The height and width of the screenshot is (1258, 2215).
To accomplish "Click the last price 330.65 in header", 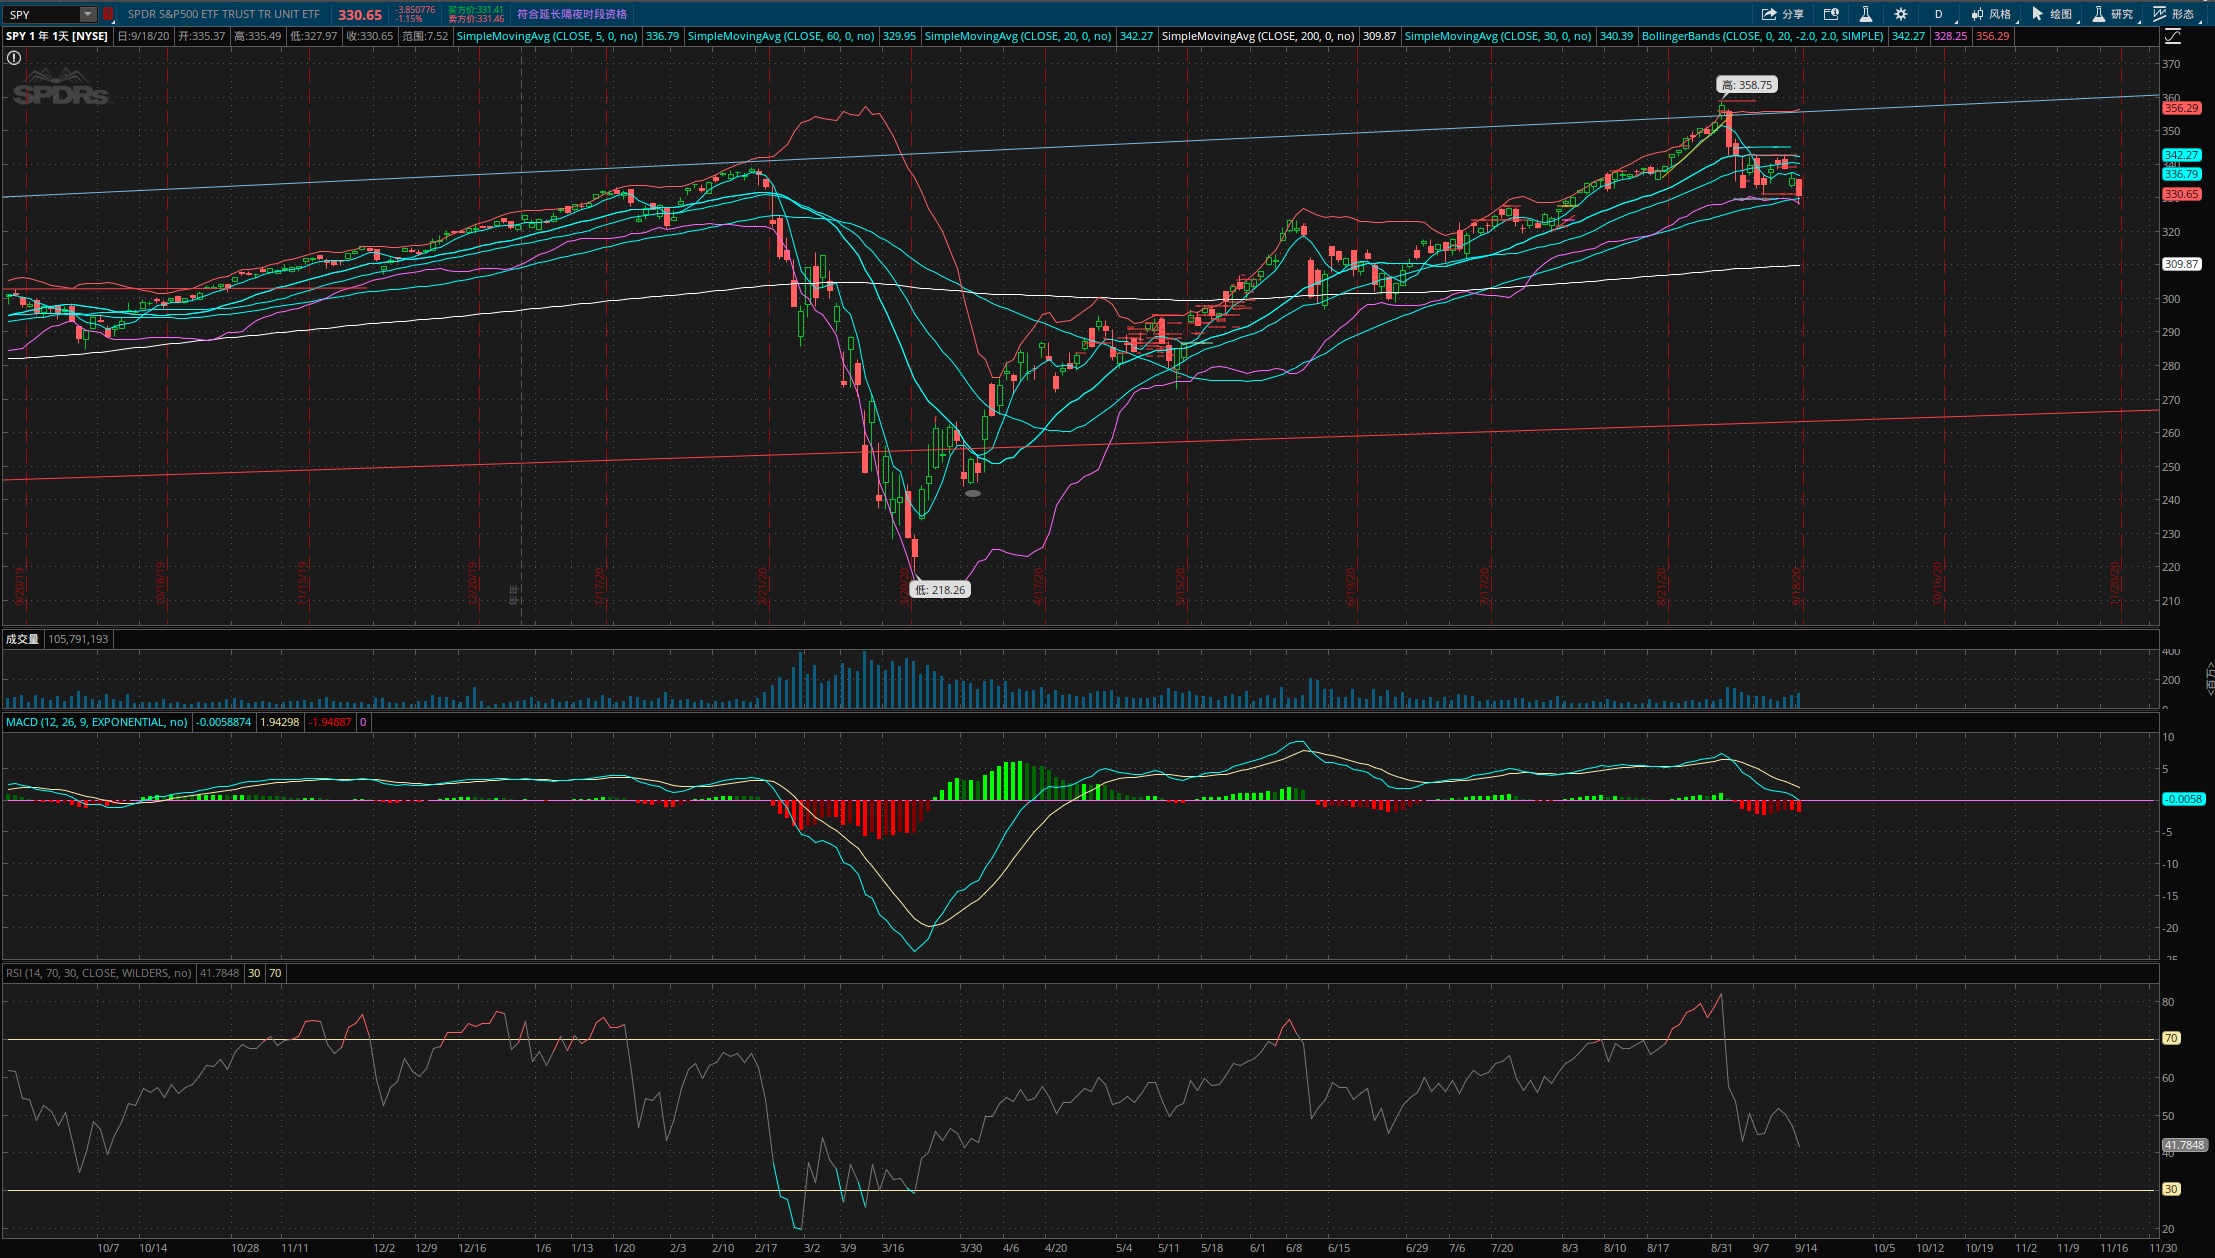I will (360, 15).
